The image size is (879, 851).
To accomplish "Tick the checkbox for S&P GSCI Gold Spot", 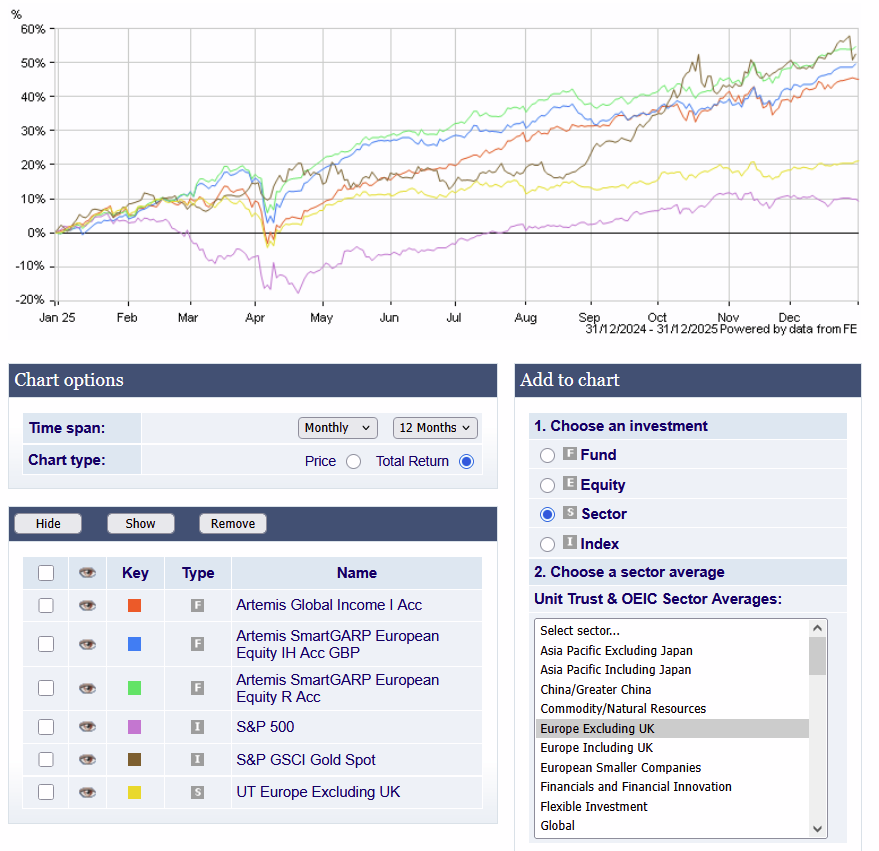I will [x=46, y=760].
